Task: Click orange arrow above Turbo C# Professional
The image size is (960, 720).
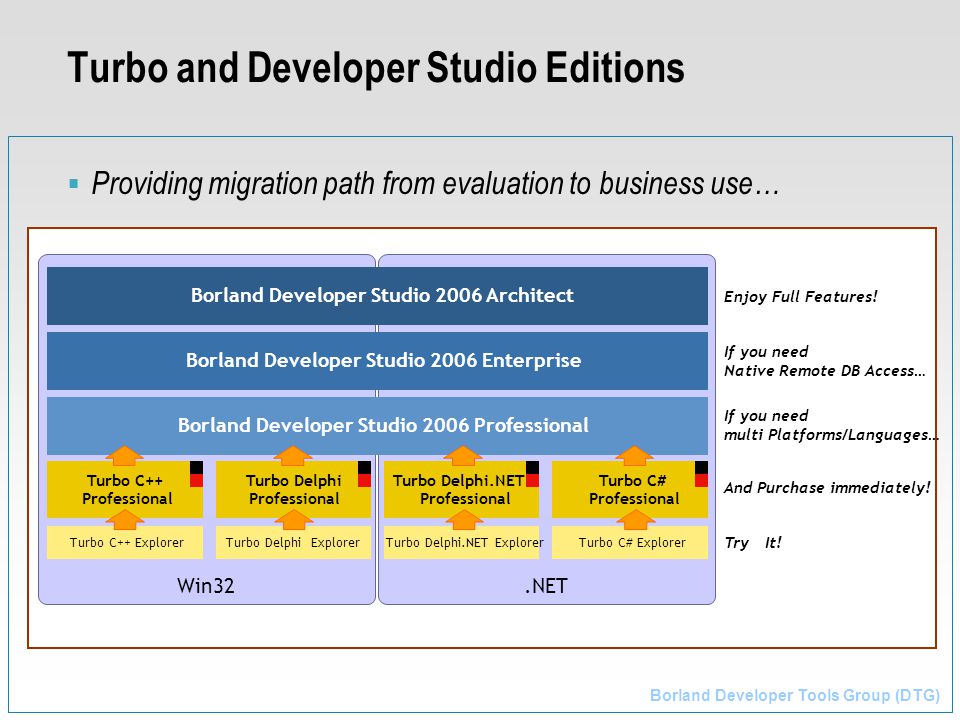Action: 634,456
